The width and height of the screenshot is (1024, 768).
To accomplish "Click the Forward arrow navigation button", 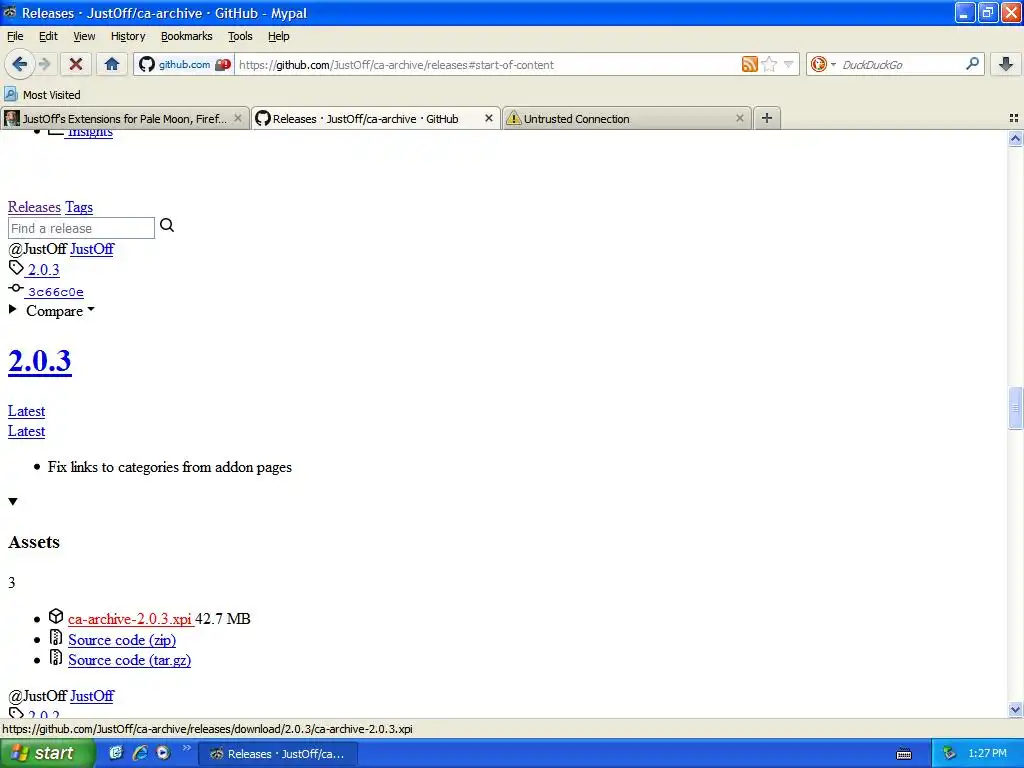I will tap(44, 64).
